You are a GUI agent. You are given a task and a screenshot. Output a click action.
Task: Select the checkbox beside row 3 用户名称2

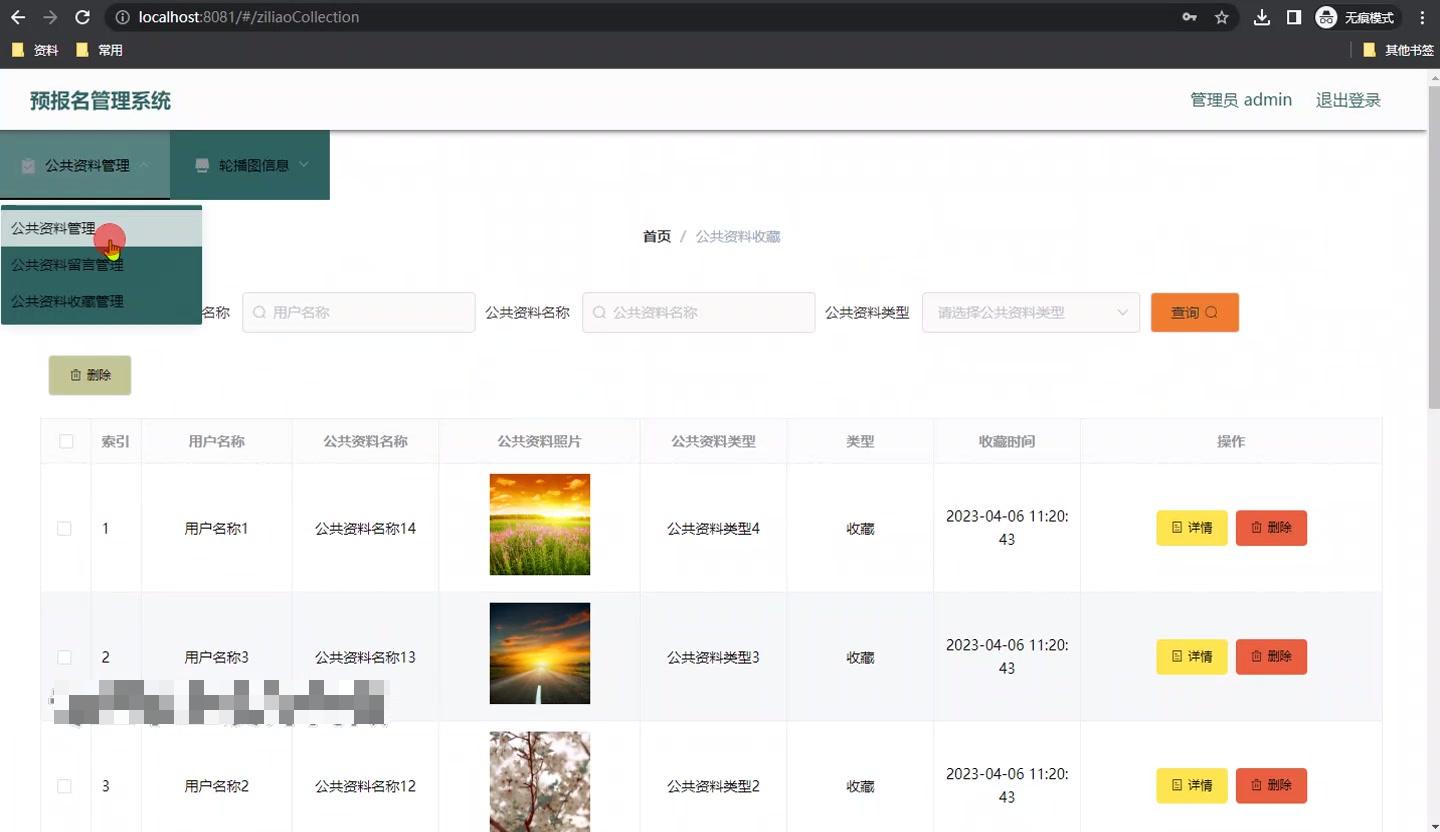pos(64,786)
